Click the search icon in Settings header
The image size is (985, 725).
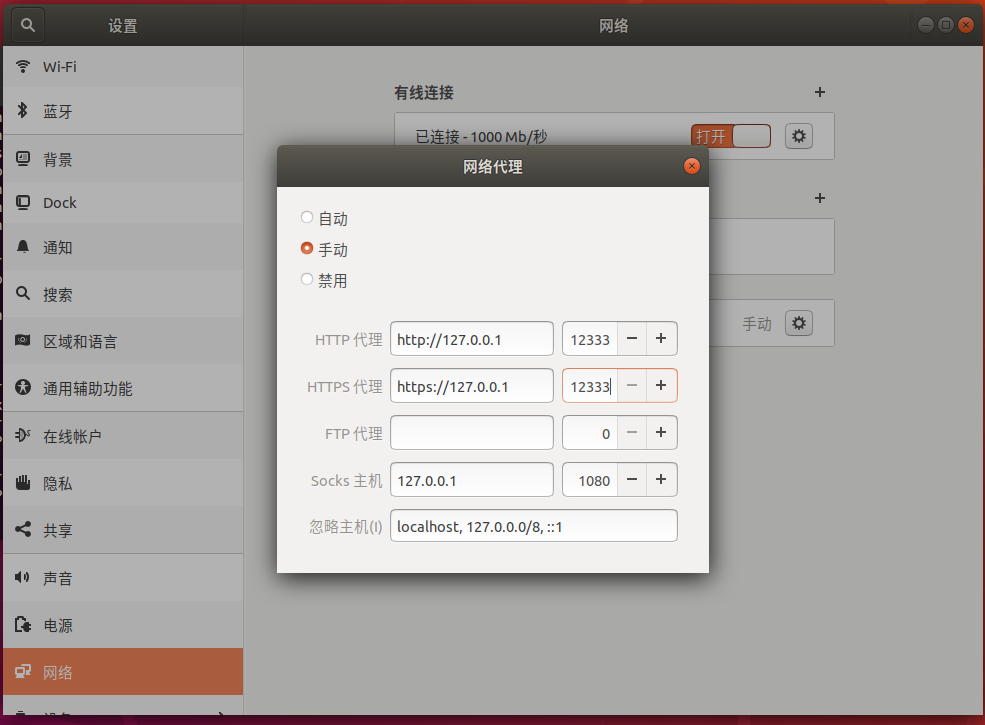point(27,25)
